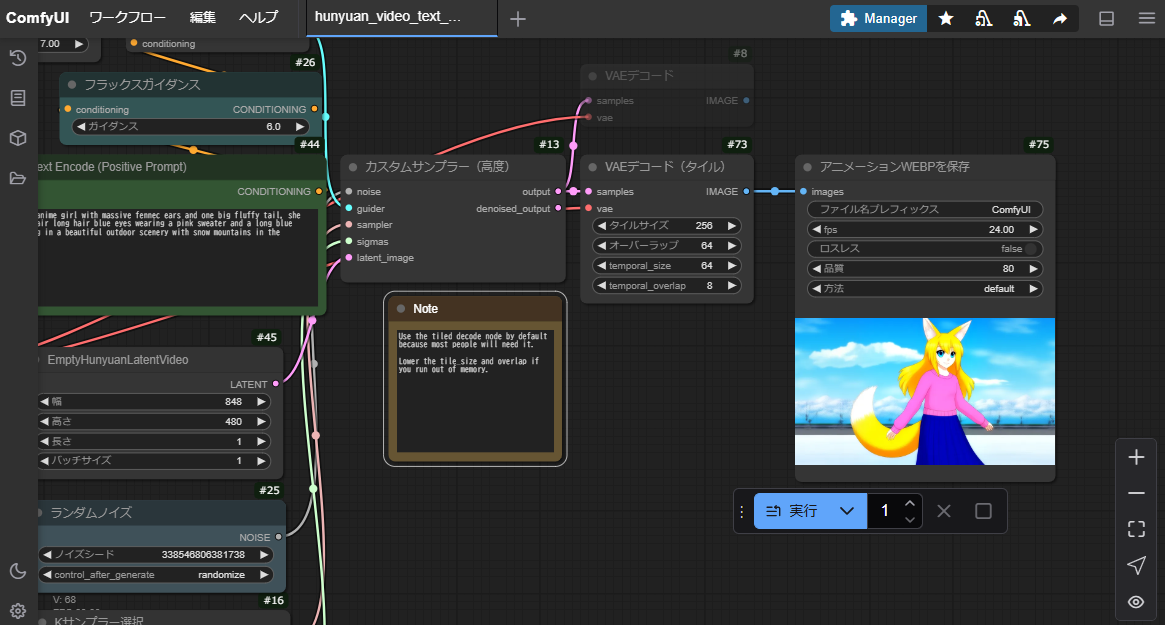The width and height of the screenshot is (1165, 625).
Task: Increase 幅 width right arrow
Action: tap(262, 401)
